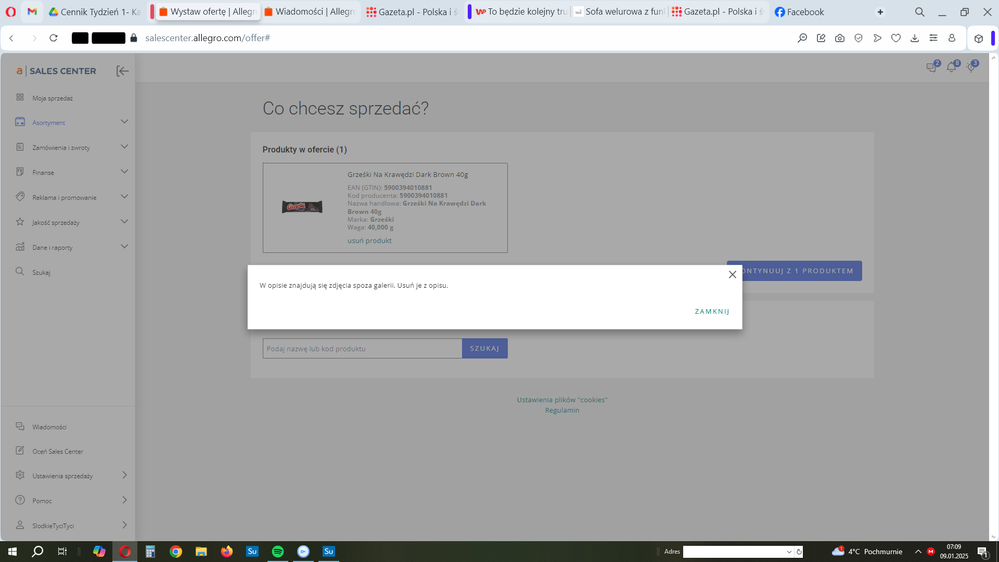Open Spotify from the taskbar
The height and width of the screenshot is (562, 999).
point(278,552)
